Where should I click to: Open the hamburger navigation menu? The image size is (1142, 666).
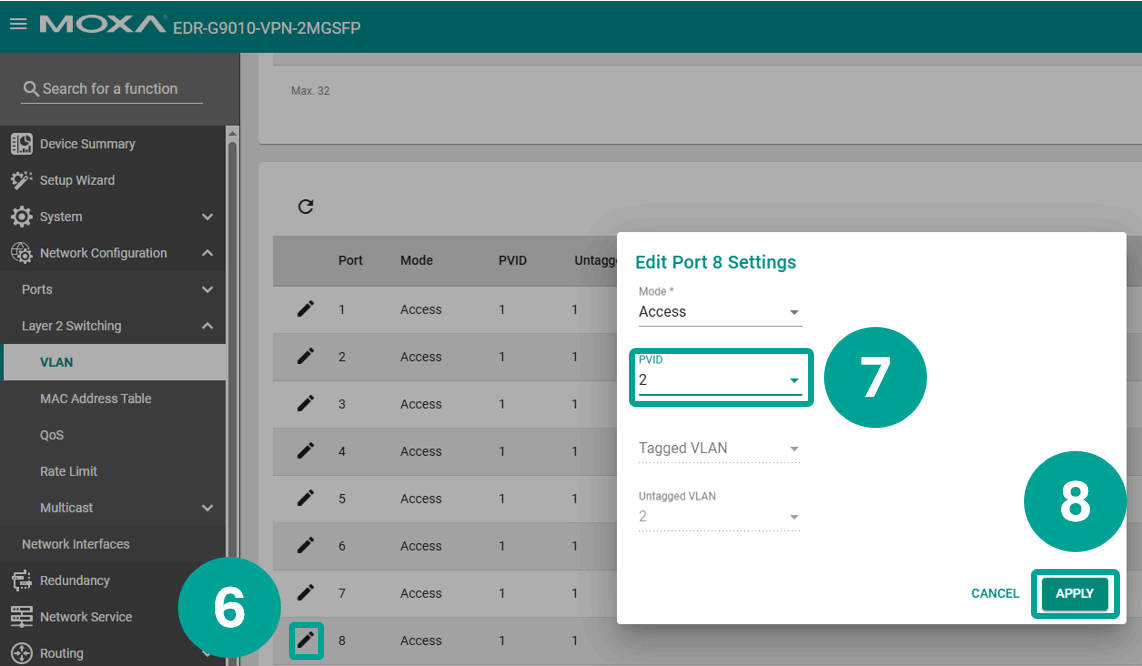pyautogui.click(x=18, y=25)
